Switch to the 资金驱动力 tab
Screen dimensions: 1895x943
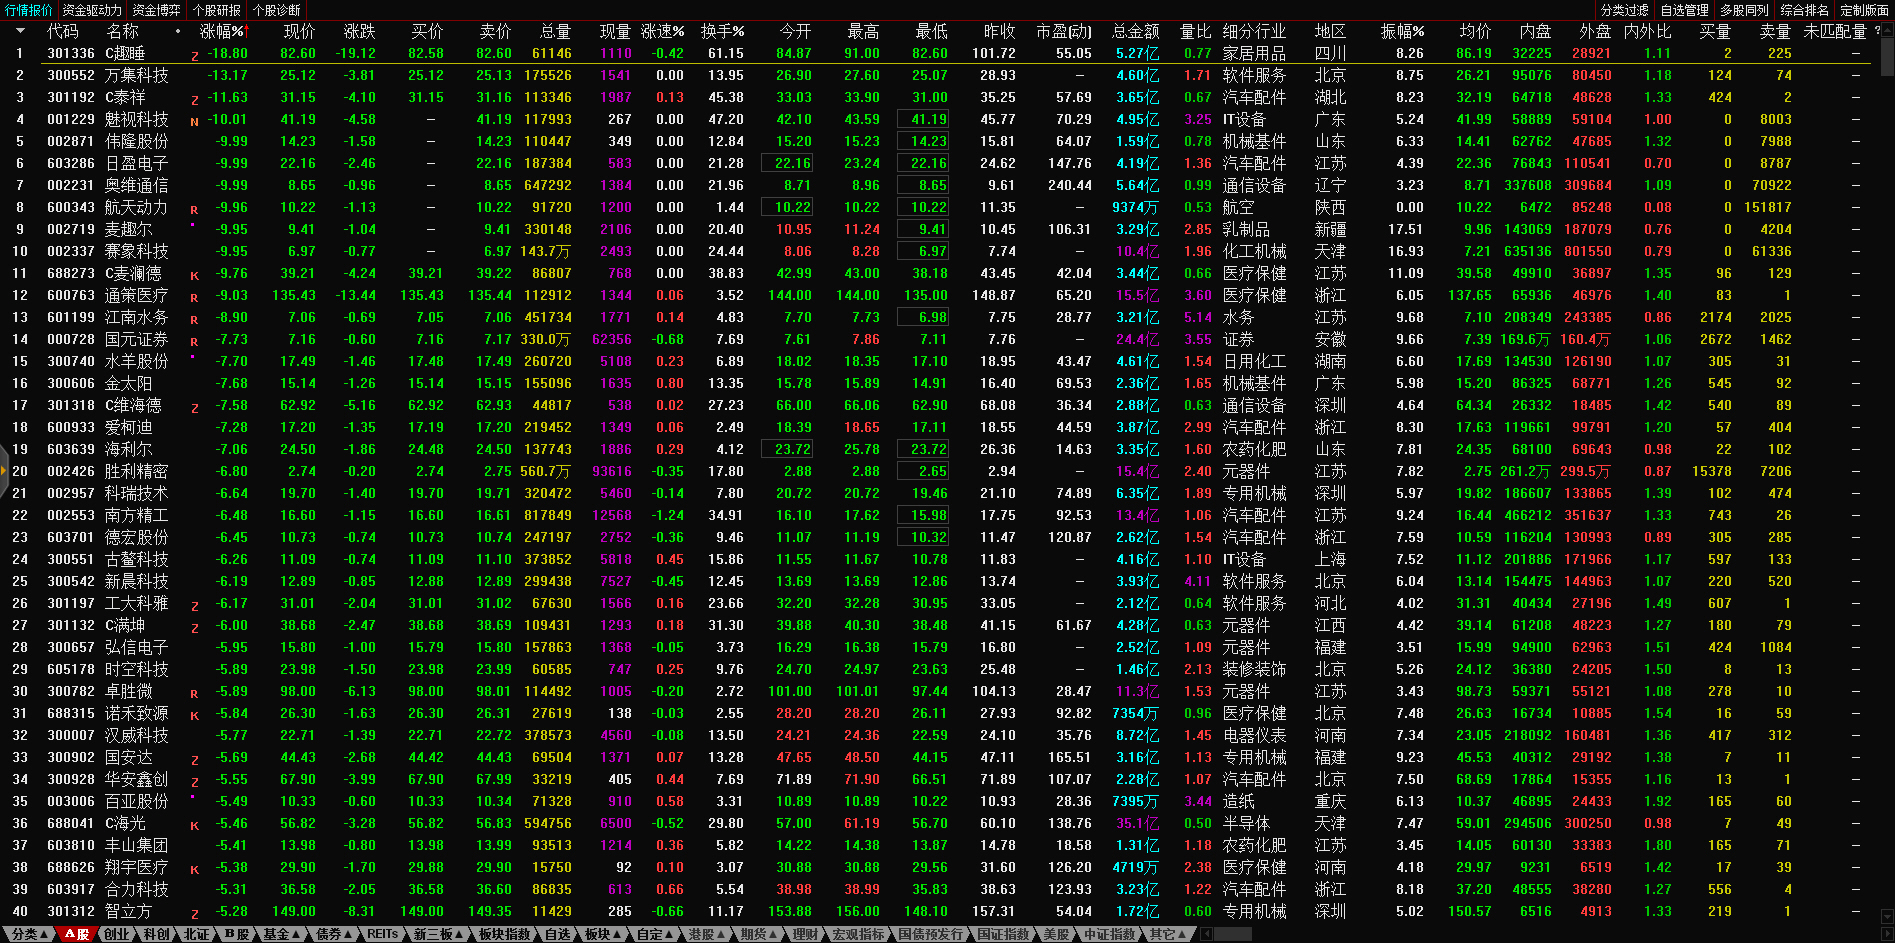(x=92, y=10)
